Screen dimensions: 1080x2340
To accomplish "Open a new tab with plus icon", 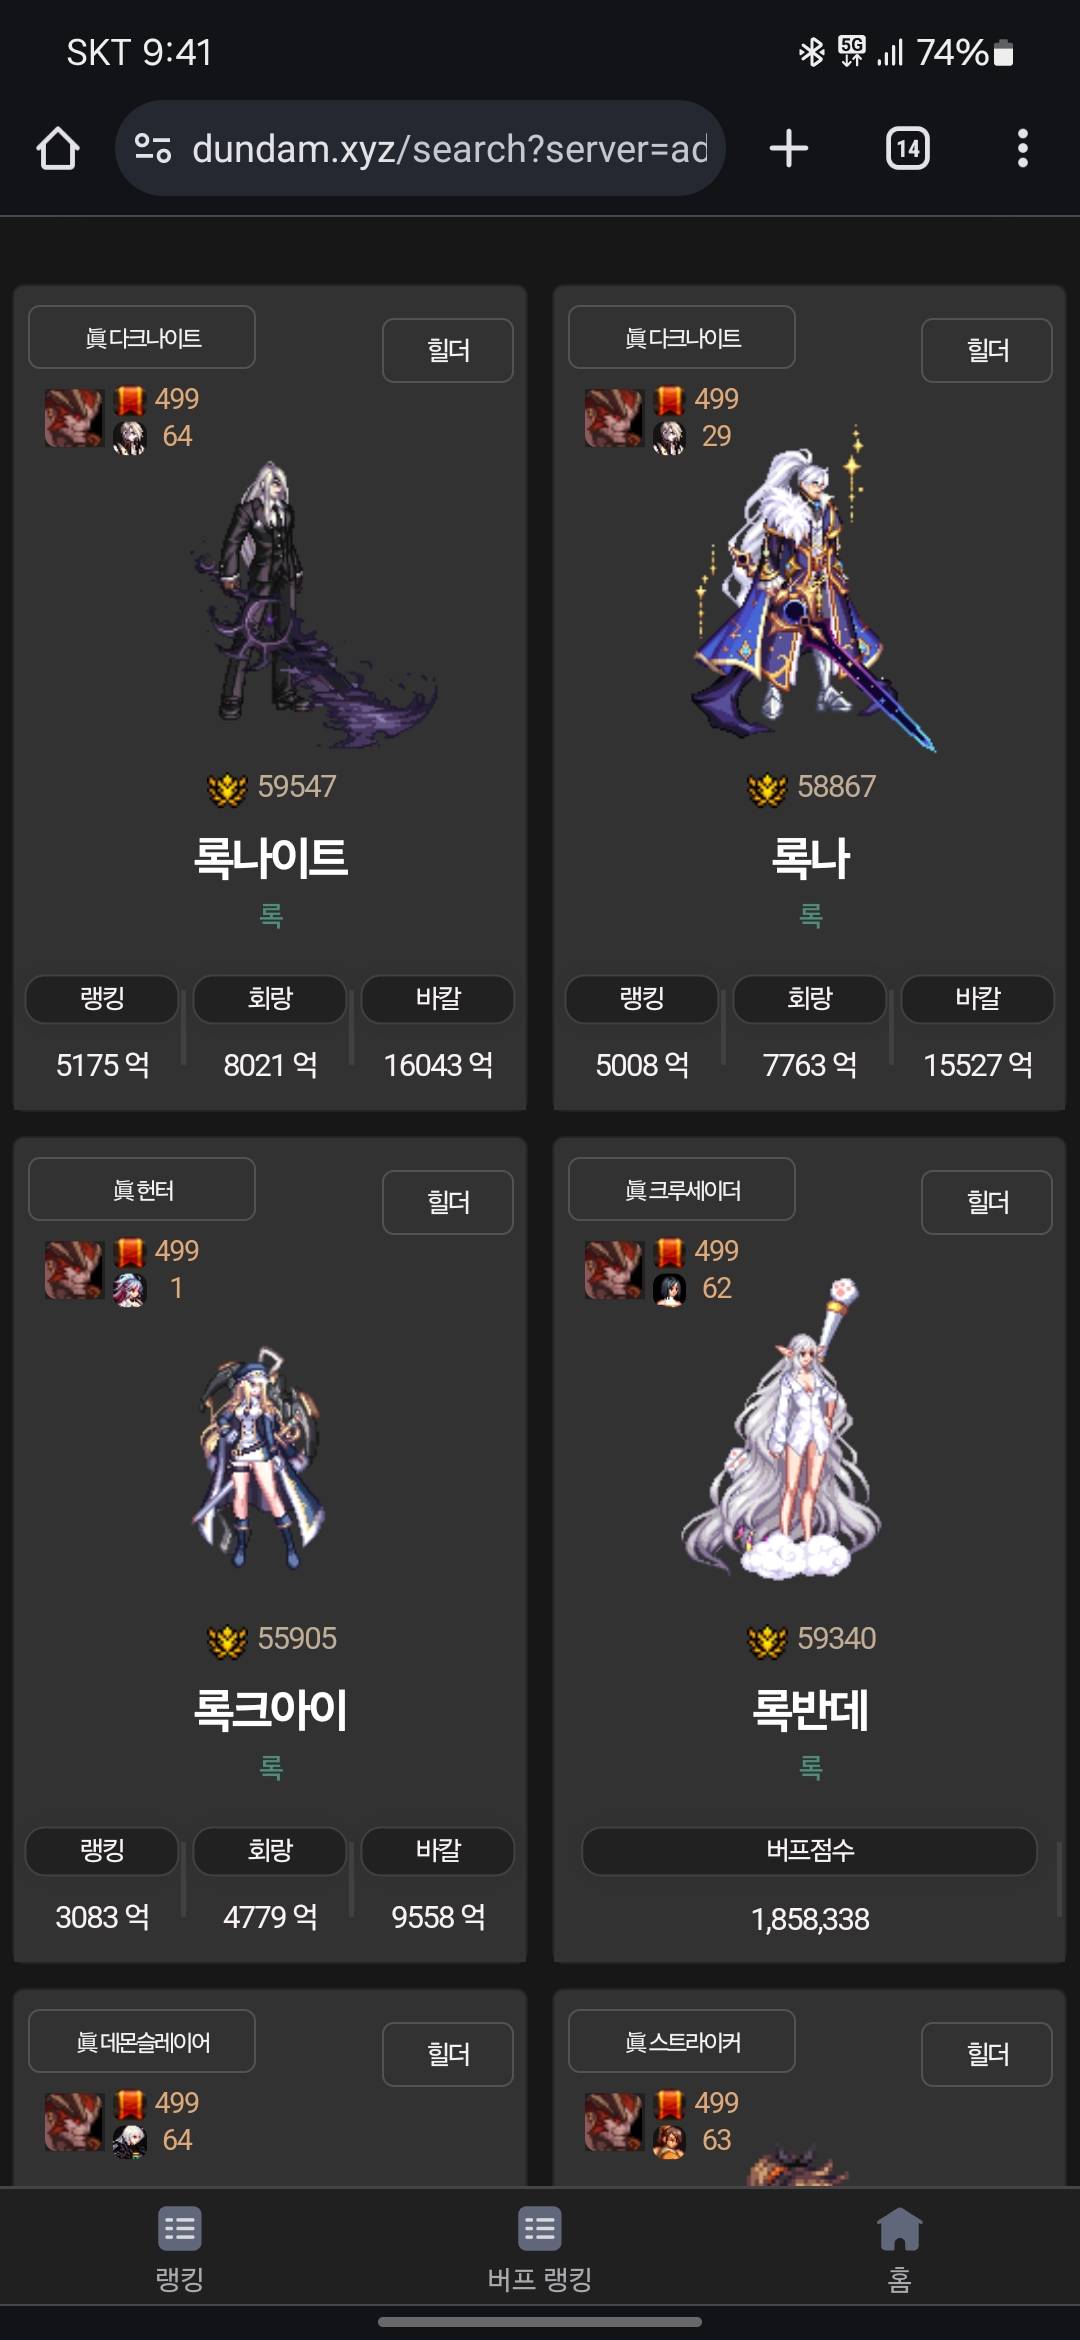I will [789, 148].
